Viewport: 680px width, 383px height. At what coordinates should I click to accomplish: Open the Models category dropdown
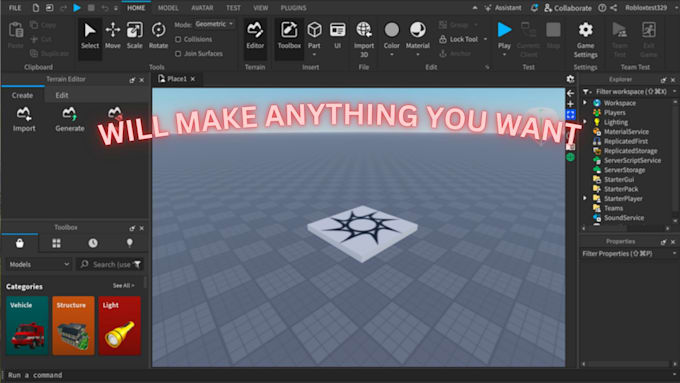coord(39,264)
